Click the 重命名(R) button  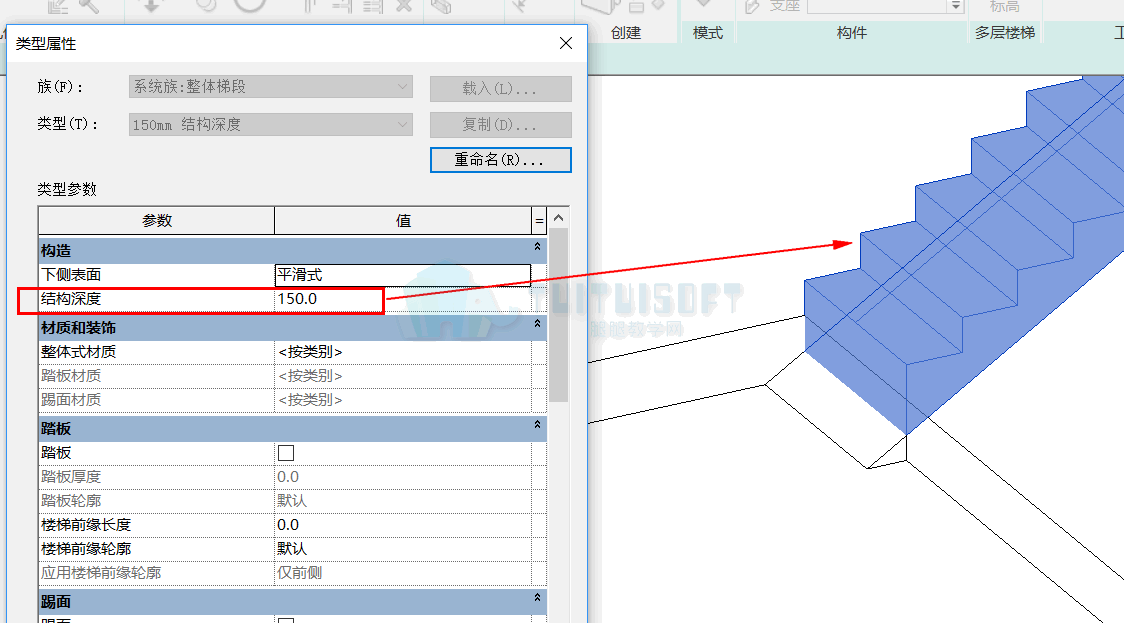(x=500, y=160)
